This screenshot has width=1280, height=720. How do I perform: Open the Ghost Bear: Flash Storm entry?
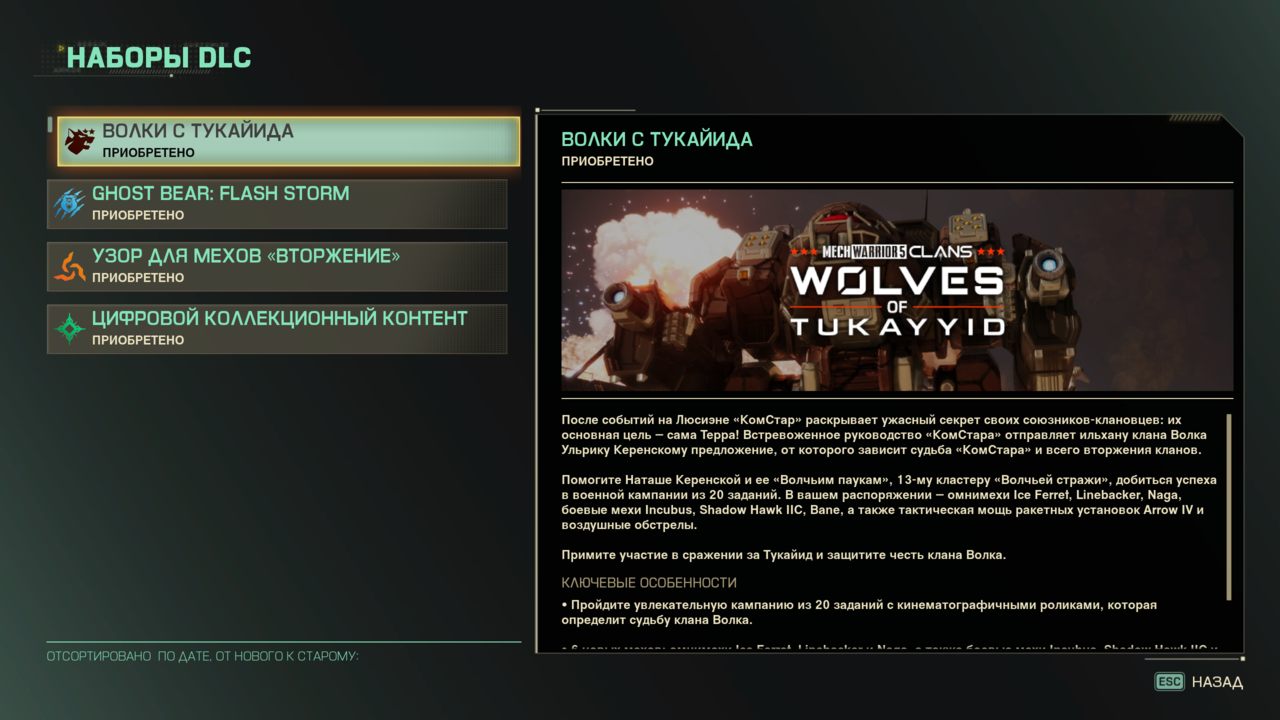point(277,204)
